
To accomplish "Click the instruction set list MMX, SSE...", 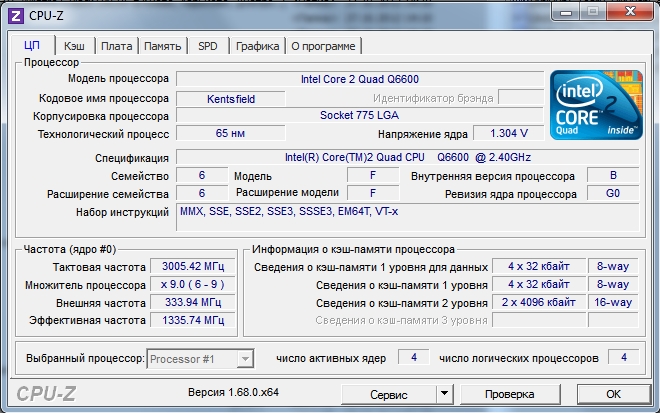I will pyautogui.click(x=407, y=217).
